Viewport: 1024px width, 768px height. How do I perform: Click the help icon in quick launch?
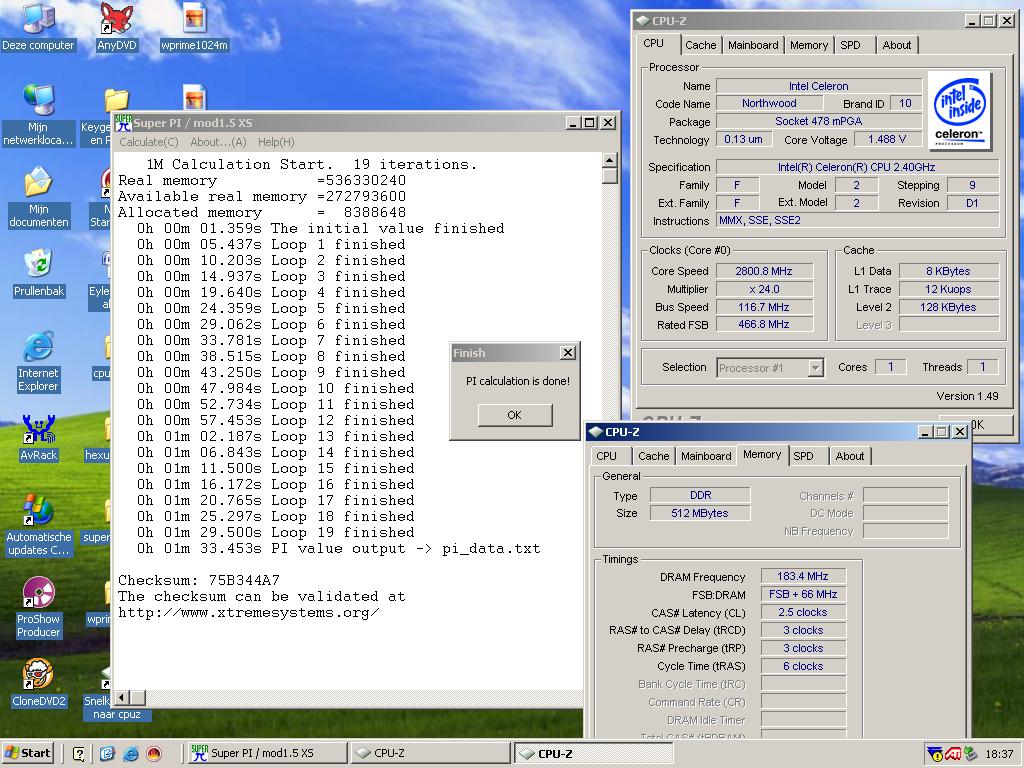(79, 754)
